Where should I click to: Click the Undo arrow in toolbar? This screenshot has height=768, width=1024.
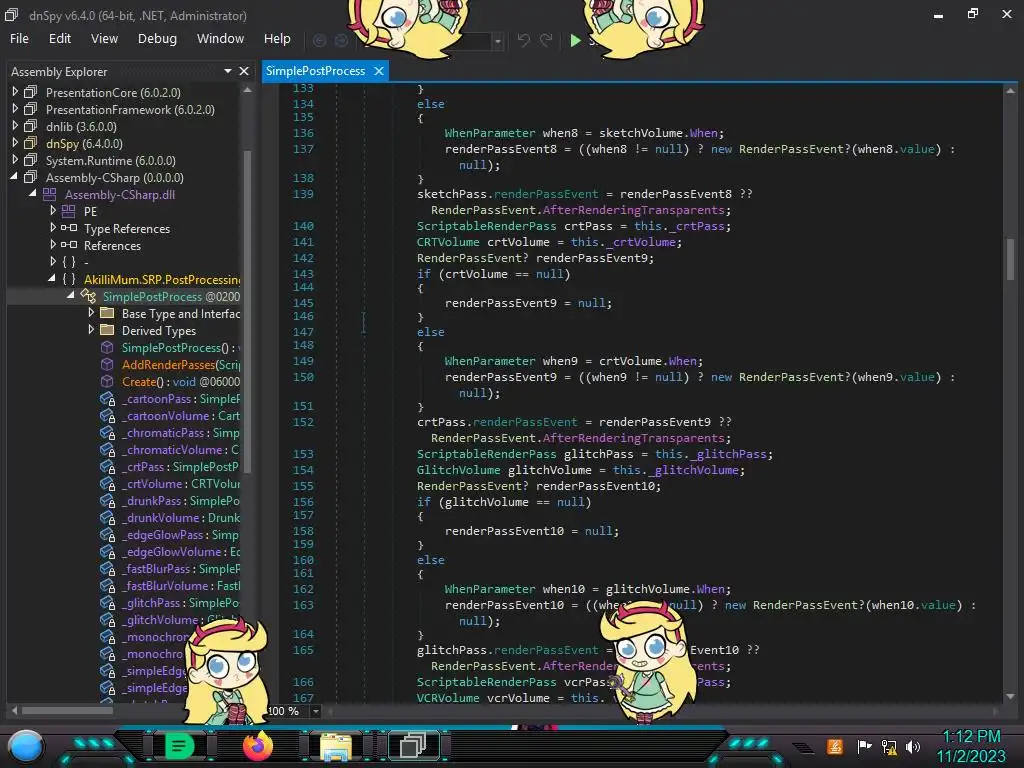[524, 40]
